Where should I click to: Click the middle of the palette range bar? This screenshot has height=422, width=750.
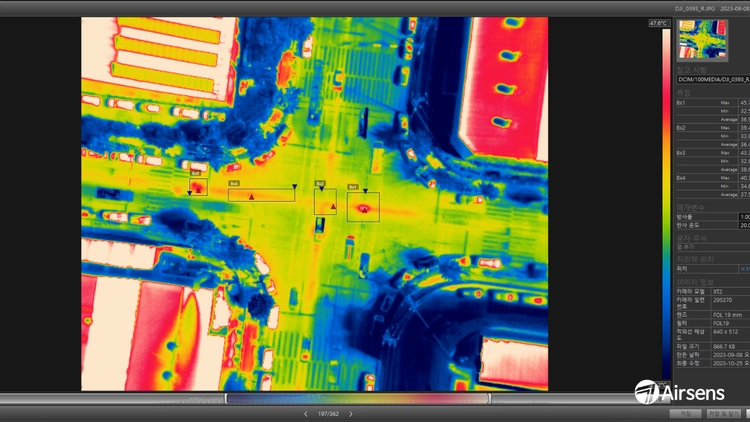[358, 398]
